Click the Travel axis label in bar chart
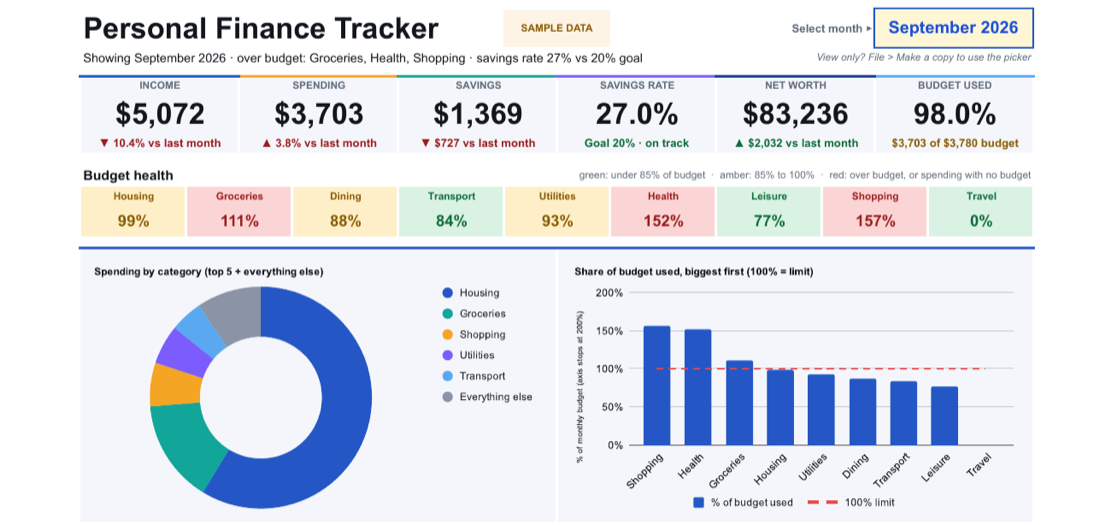 [979, 466]
